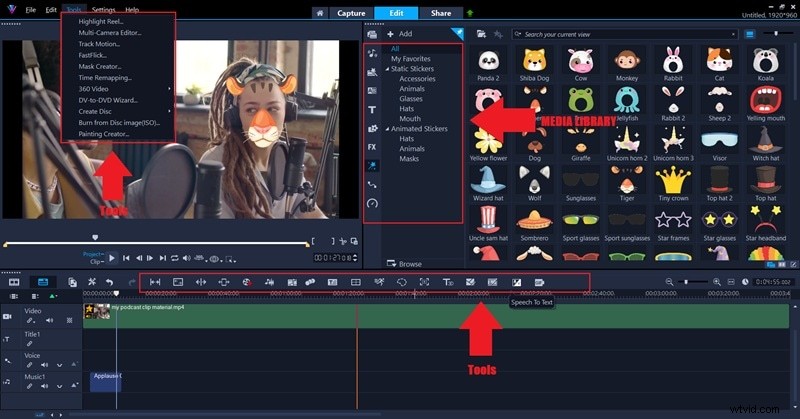Collapse the Animated Stickers category

point(387,129)
